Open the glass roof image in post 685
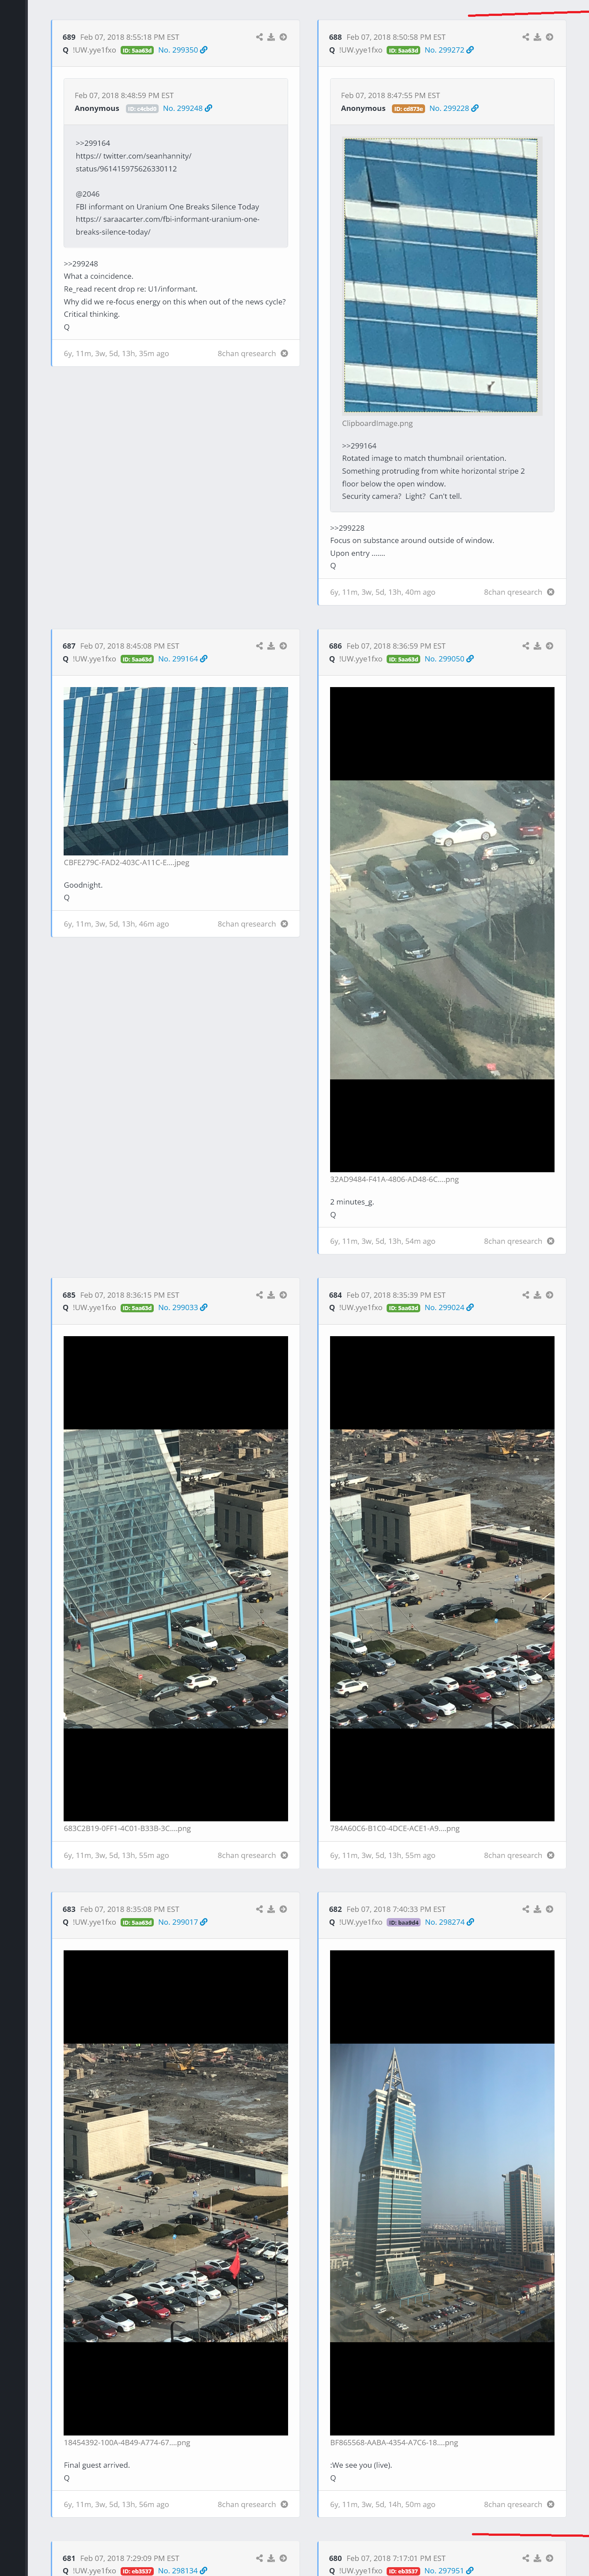Image resolution: width=589 pixels, height=2576 pixels. click(176, 1578)
